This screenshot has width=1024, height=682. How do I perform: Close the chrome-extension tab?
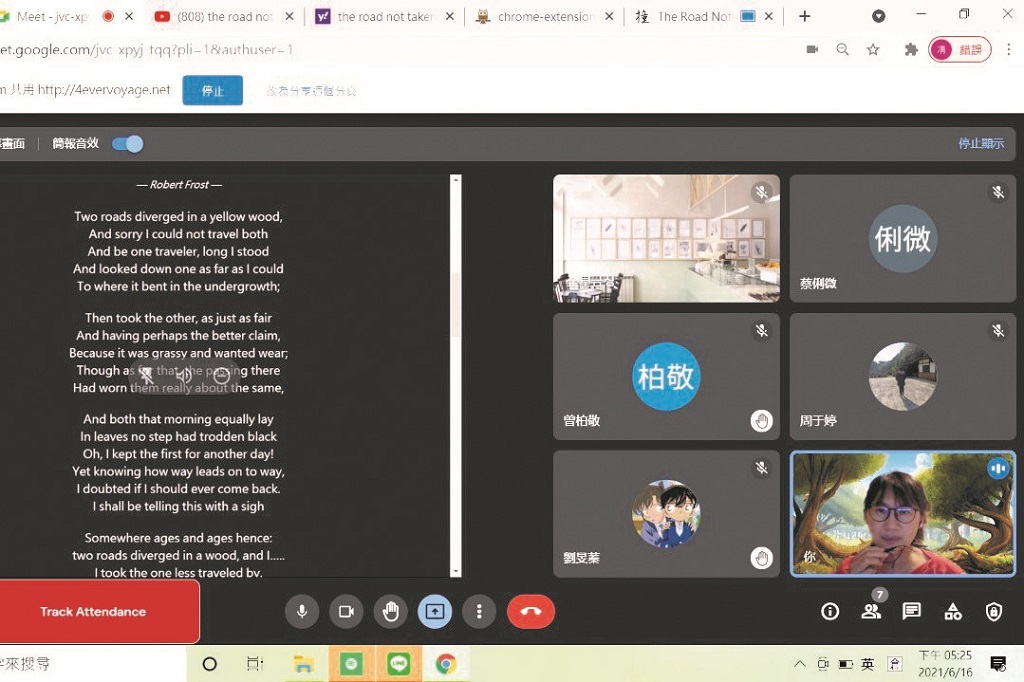[609, 16]
